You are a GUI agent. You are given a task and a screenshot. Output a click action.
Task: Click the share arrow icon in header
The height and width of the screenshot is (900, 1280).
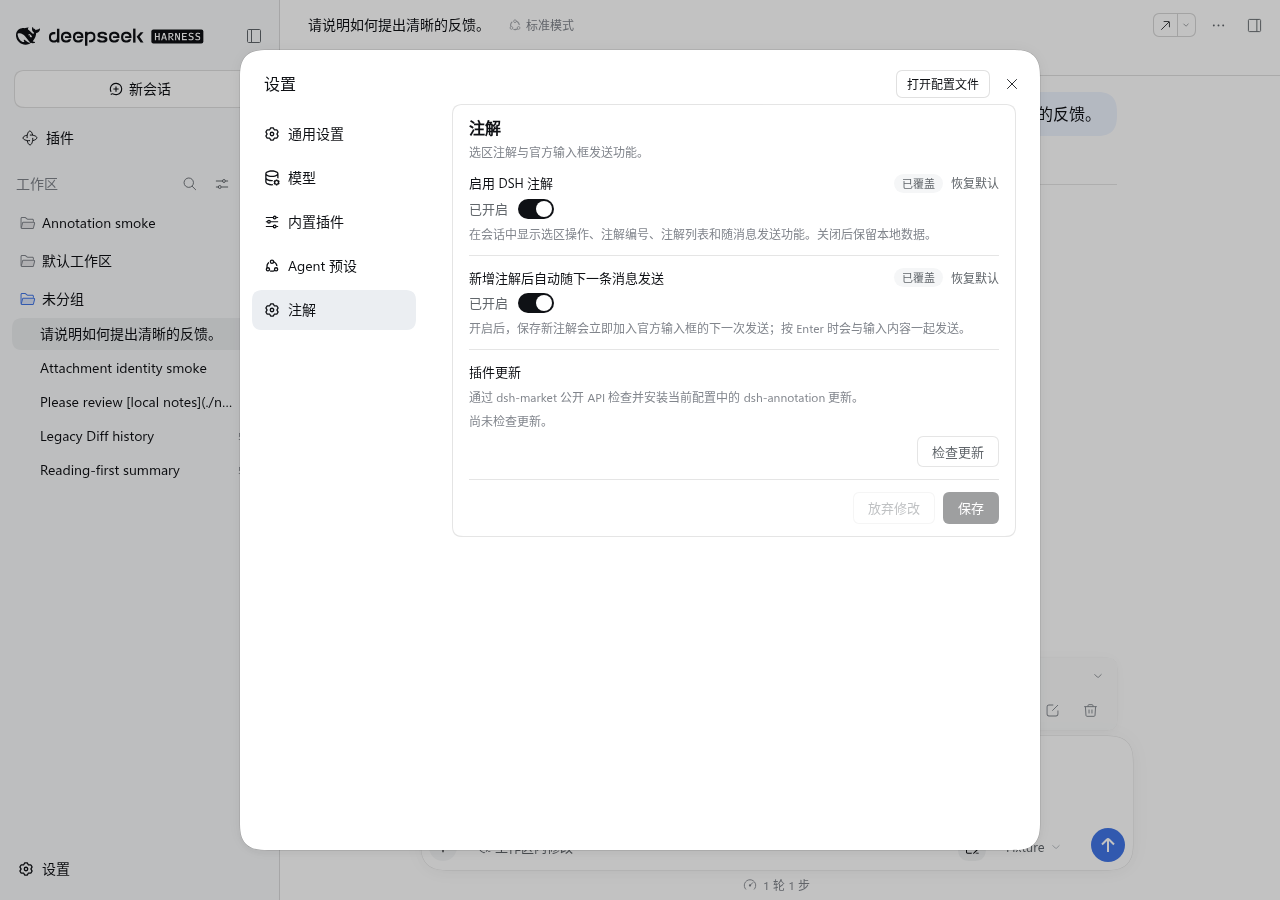(x=1165, y=25)
